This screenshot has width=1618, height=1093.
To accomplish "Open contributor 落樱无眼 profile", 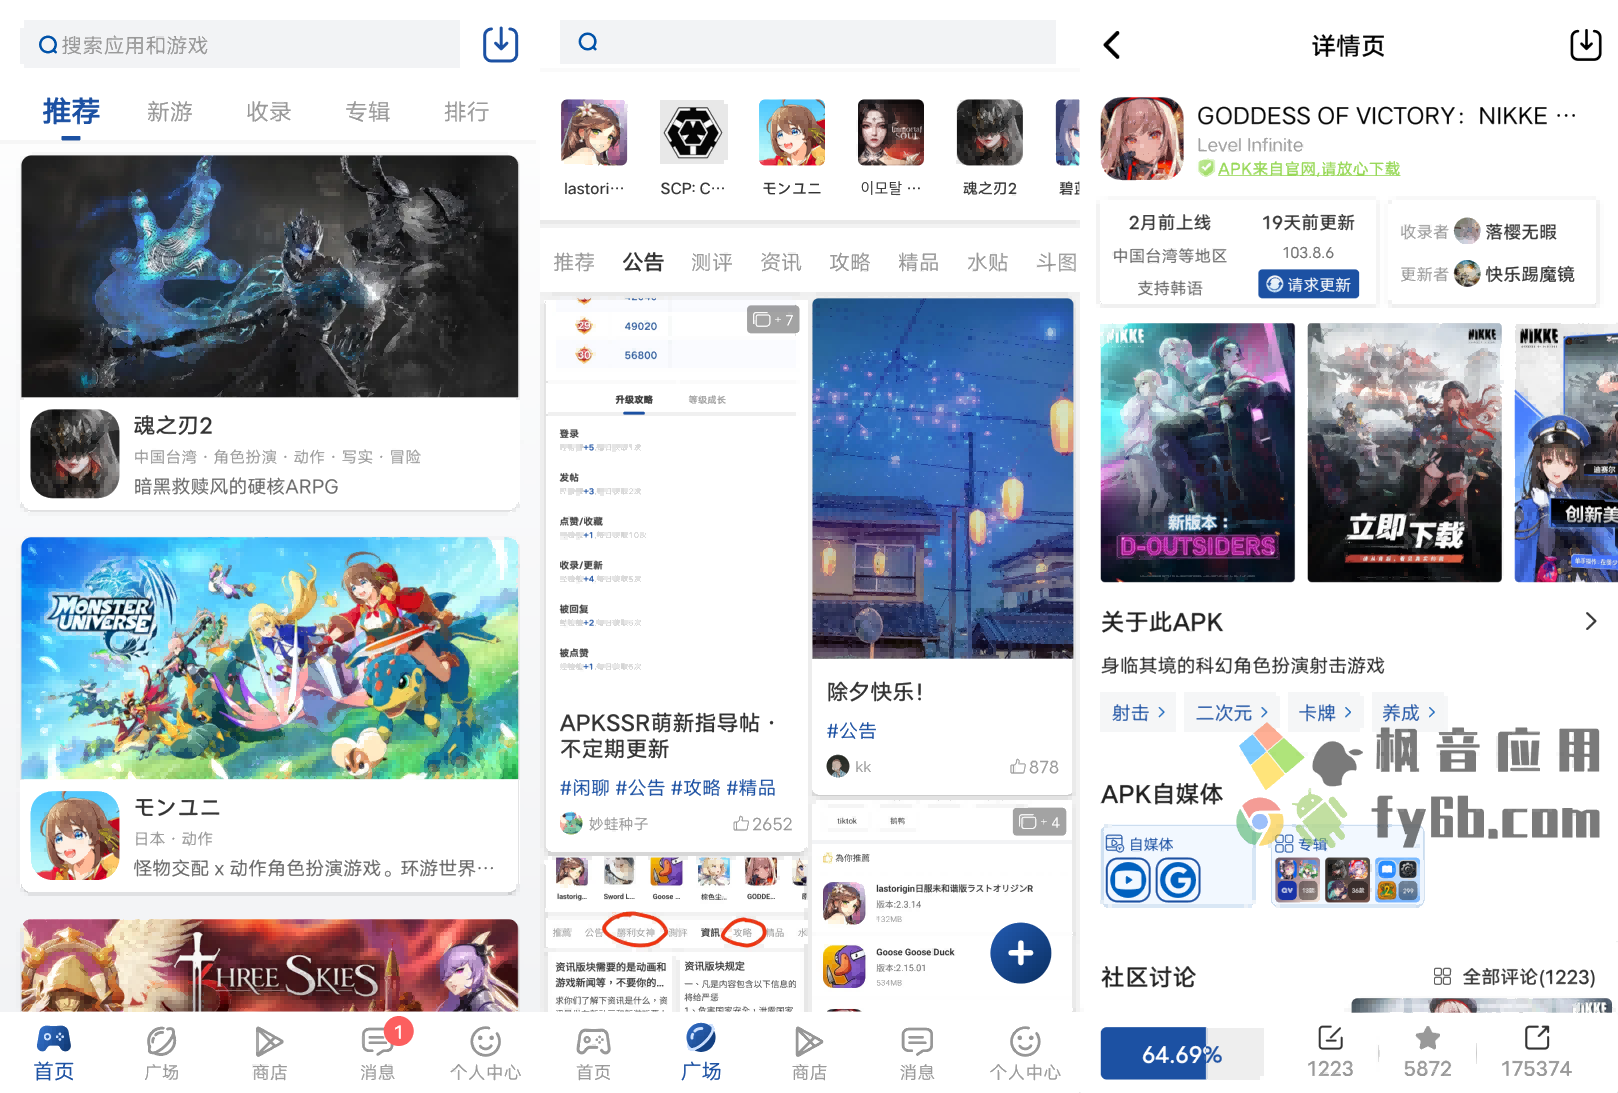I will tap(1506, 231).
